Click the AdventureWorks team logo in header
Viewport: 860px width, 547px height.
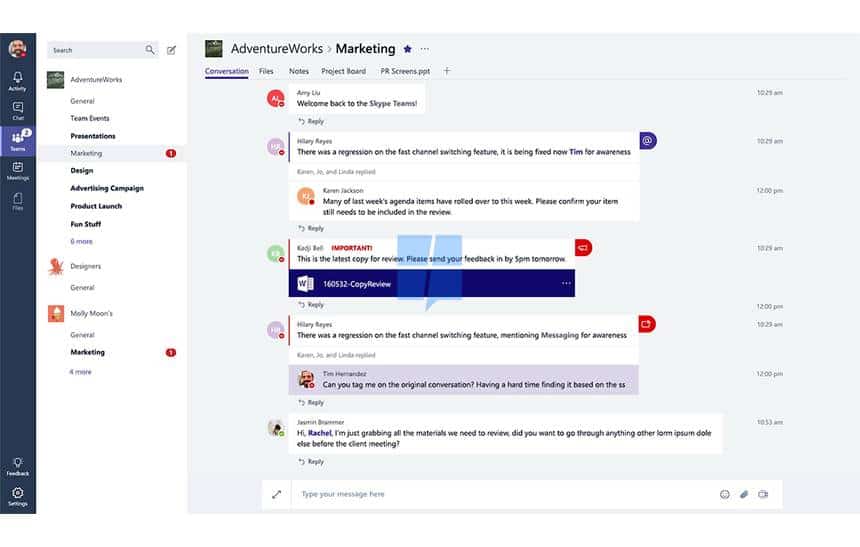tap(214, 49)
